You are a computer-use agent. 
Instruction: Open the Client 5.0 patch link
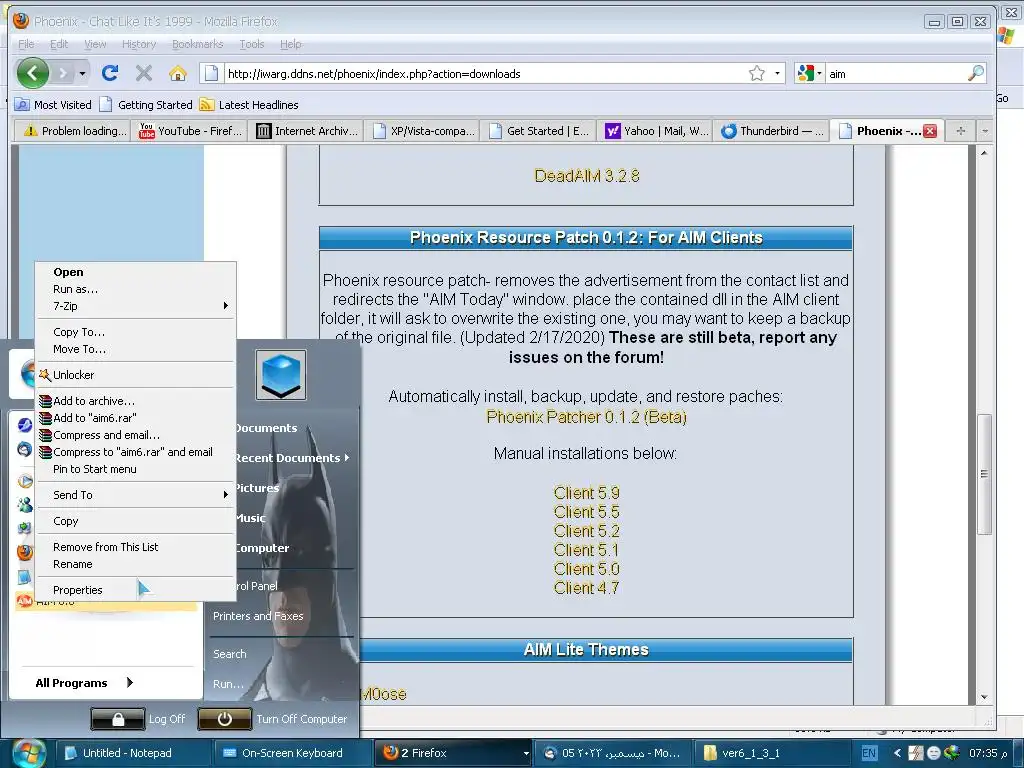(x=586, y=568)
